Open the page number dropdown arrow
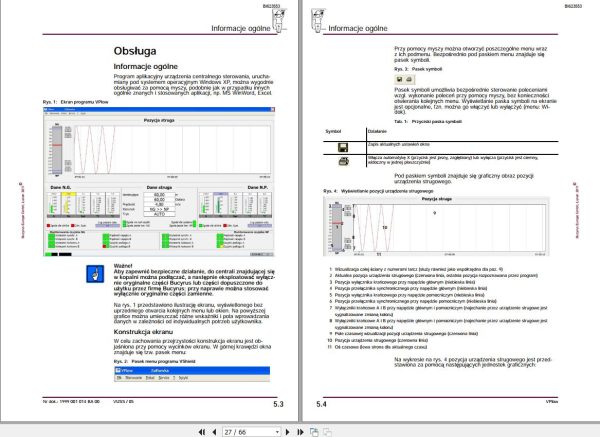The width and height of the screenshot is (600, 437). coord(277,432)
